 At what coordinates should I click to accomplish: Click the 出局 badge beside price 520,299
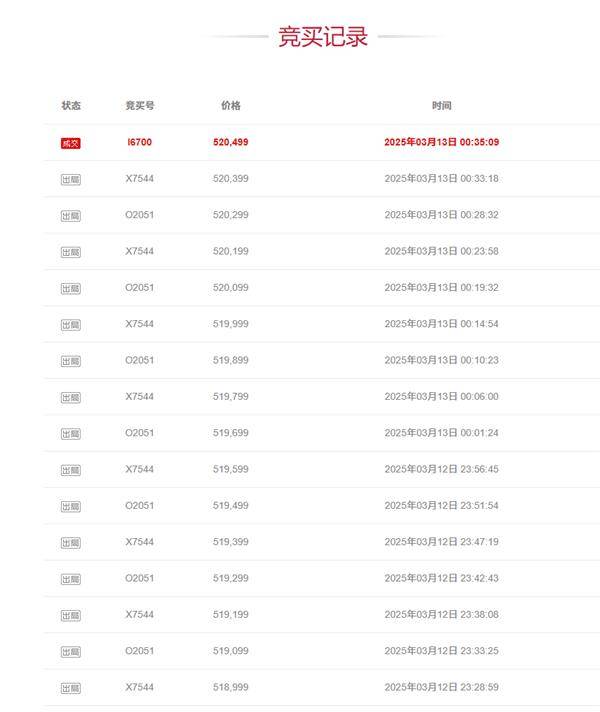pos(70,216)
